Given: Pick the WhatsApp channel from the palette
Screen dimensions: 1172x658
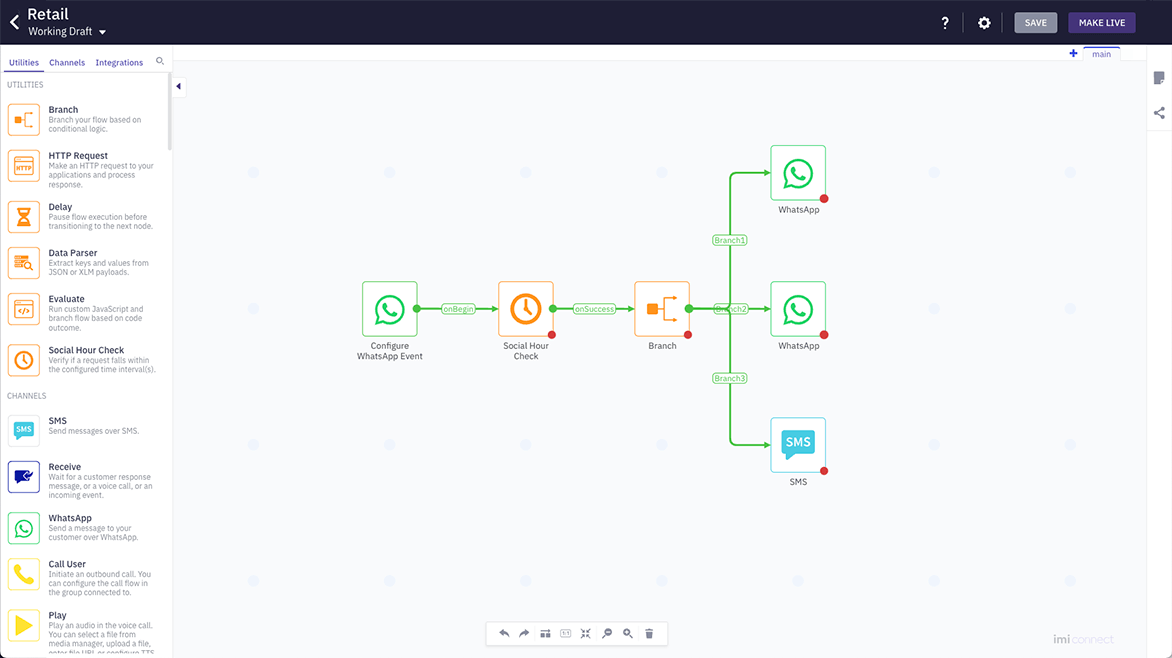Looking at the screenshot, I should click(x=84, y=528).
